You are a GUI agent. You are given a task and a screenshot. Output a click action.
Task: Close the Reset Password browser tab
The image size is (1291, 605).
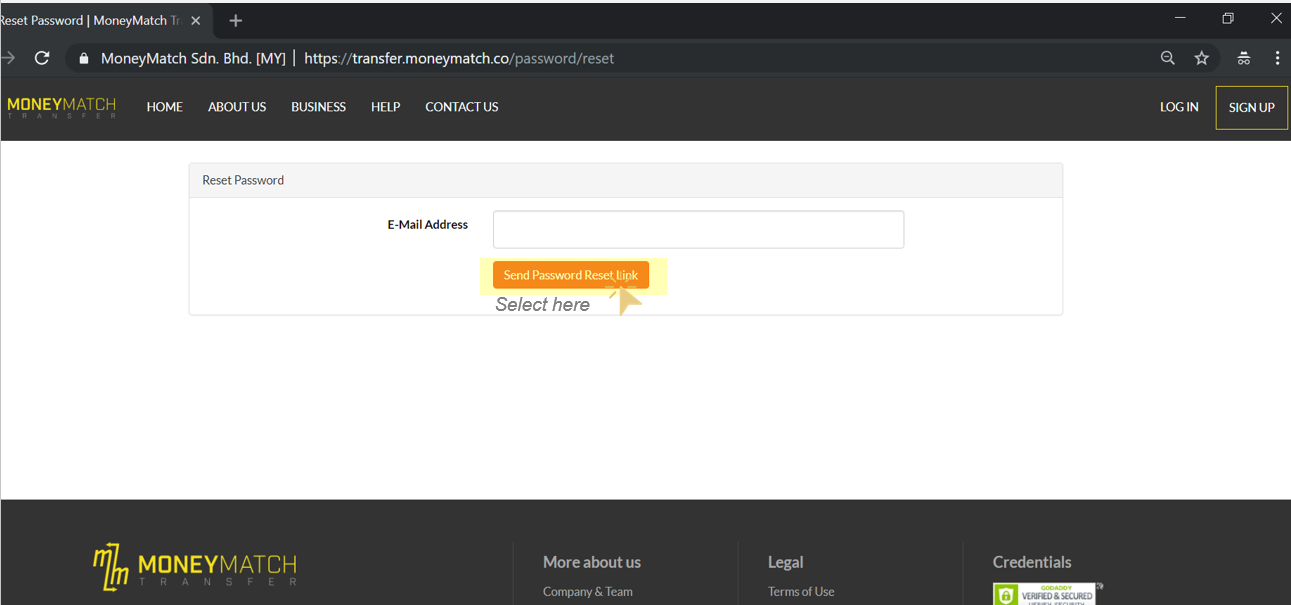pos(195,20)
